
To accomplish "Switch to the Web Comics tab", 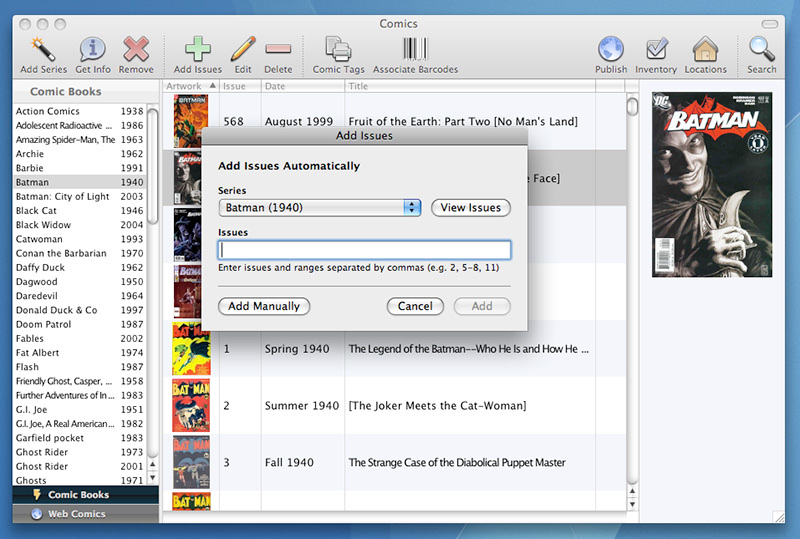I will 78,514.
